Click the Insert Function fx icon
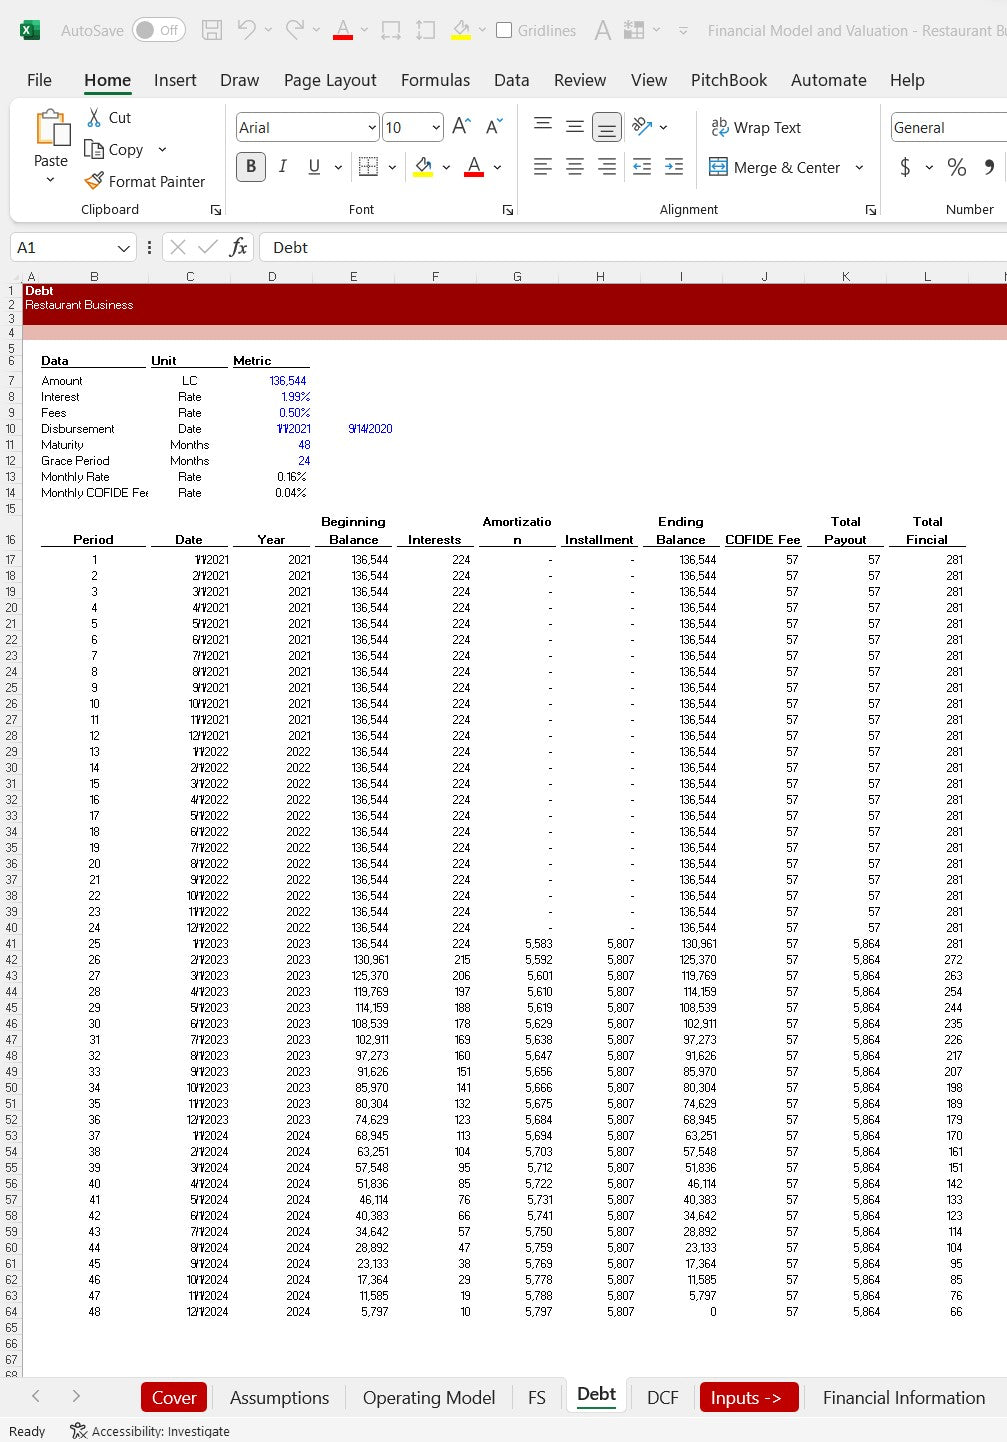 point(238,247)
